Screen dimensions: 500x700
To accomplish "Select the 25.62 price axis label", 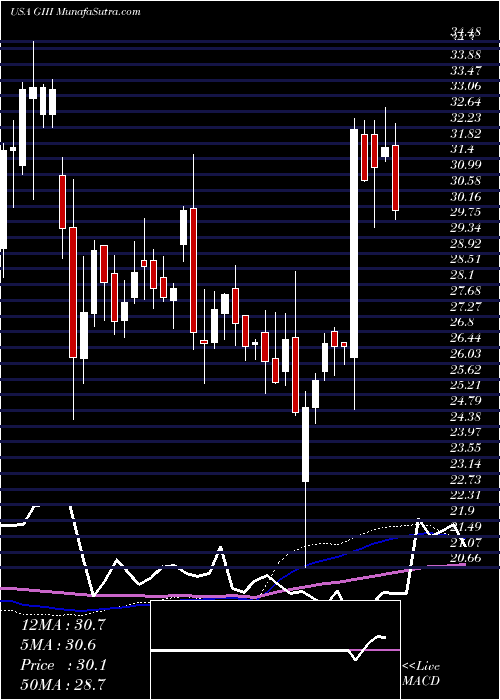I will click(466, 370).
